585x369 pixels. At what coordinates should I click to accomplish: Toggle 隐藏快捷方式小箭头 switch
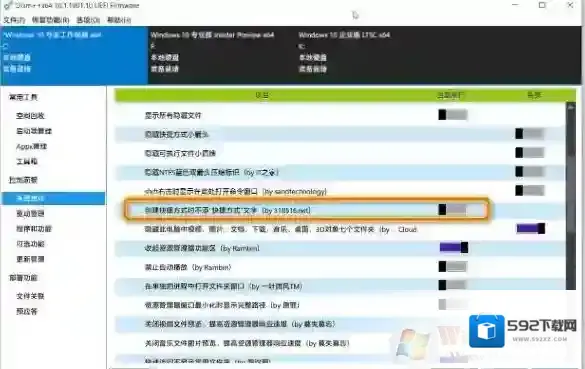[530, 134]
